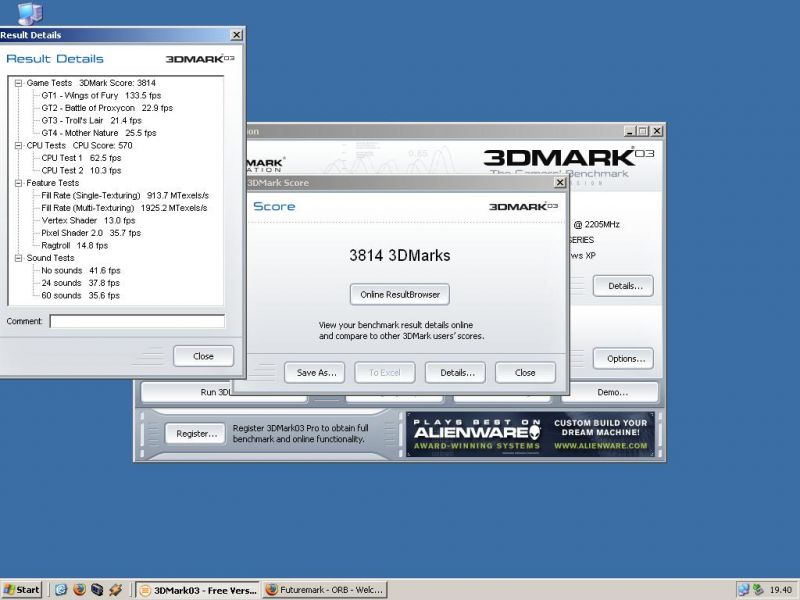Collapse the Sound Tests tree node
Image resolution: width=800 pixels, height=600 pixels.
pos(18,258)
